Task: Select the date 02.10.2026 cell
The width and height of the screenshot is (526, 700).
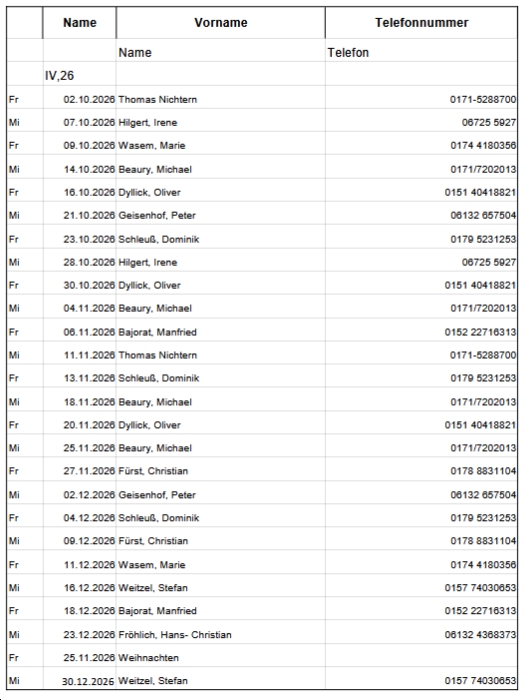Action: coord(79,99)
